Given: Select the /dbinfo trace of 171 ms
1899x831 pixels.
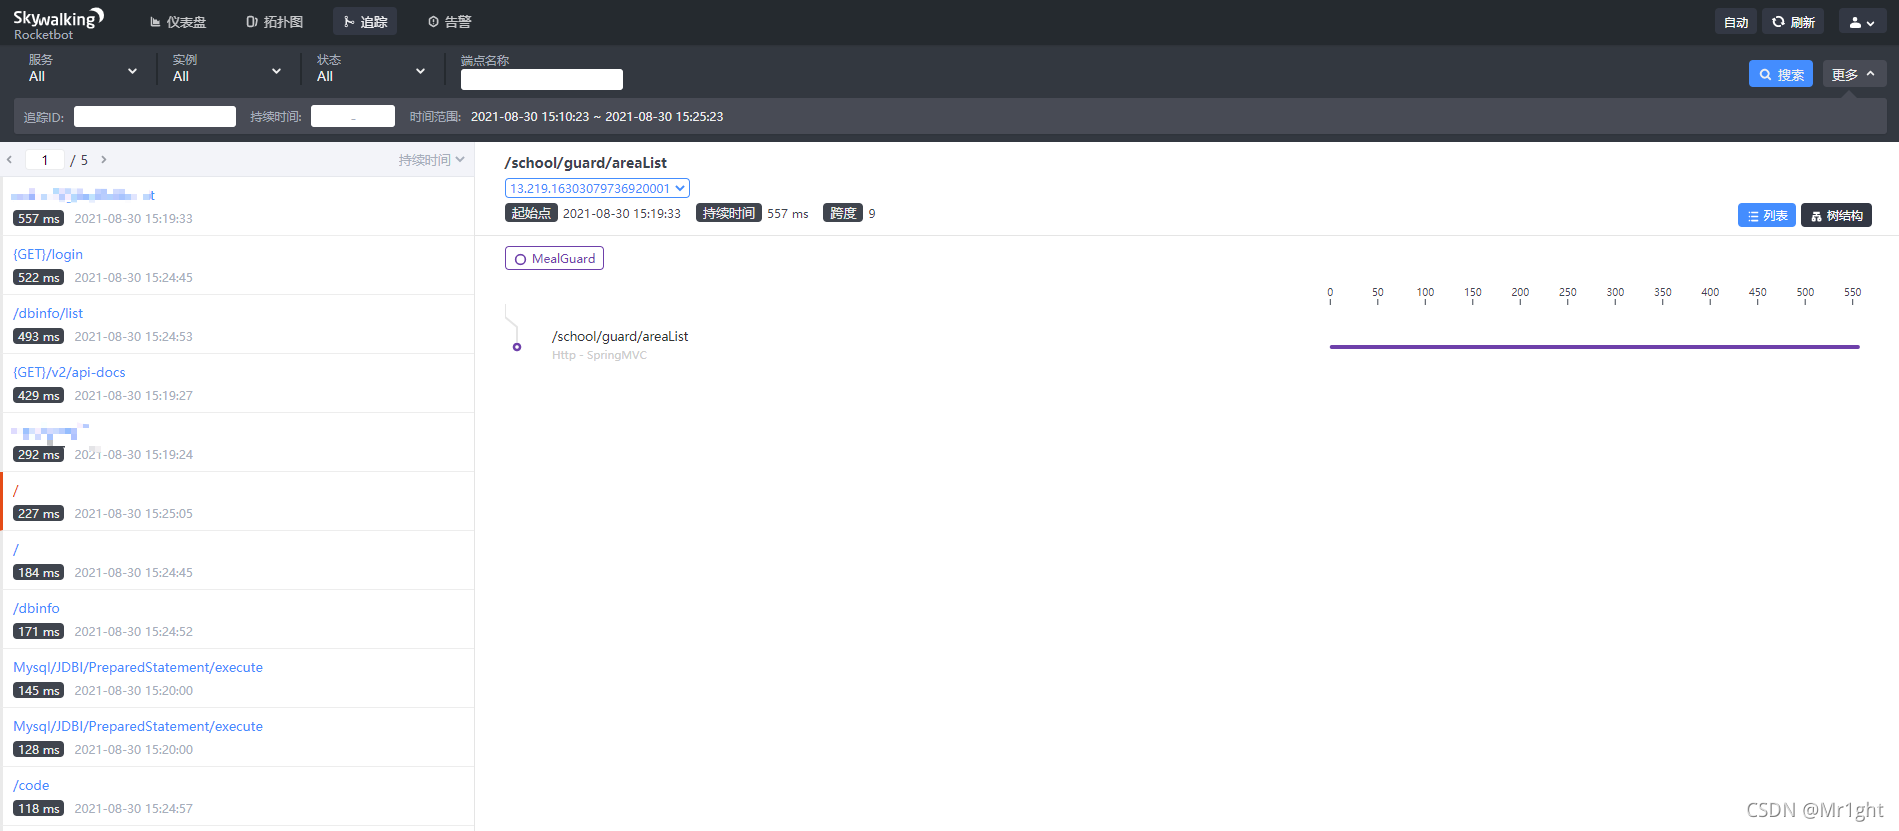Looking at the screenshot, I should [x=237, y=619].
